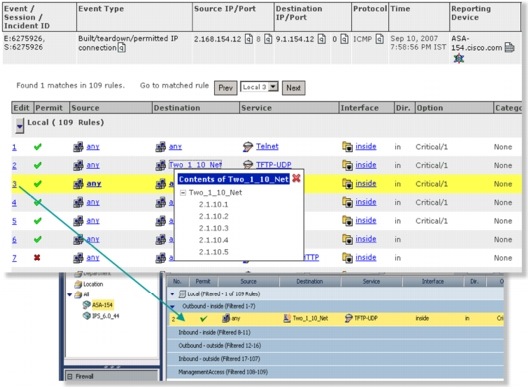The width and height of the screenshot is (529, 389).
Task: Open rule 1 edit link
Action: [14, 147]
